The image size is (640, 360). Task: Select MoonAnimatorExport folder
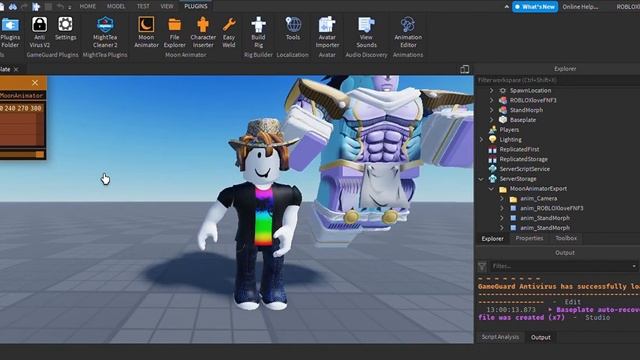pyautogui.click(x=538, y=189)
